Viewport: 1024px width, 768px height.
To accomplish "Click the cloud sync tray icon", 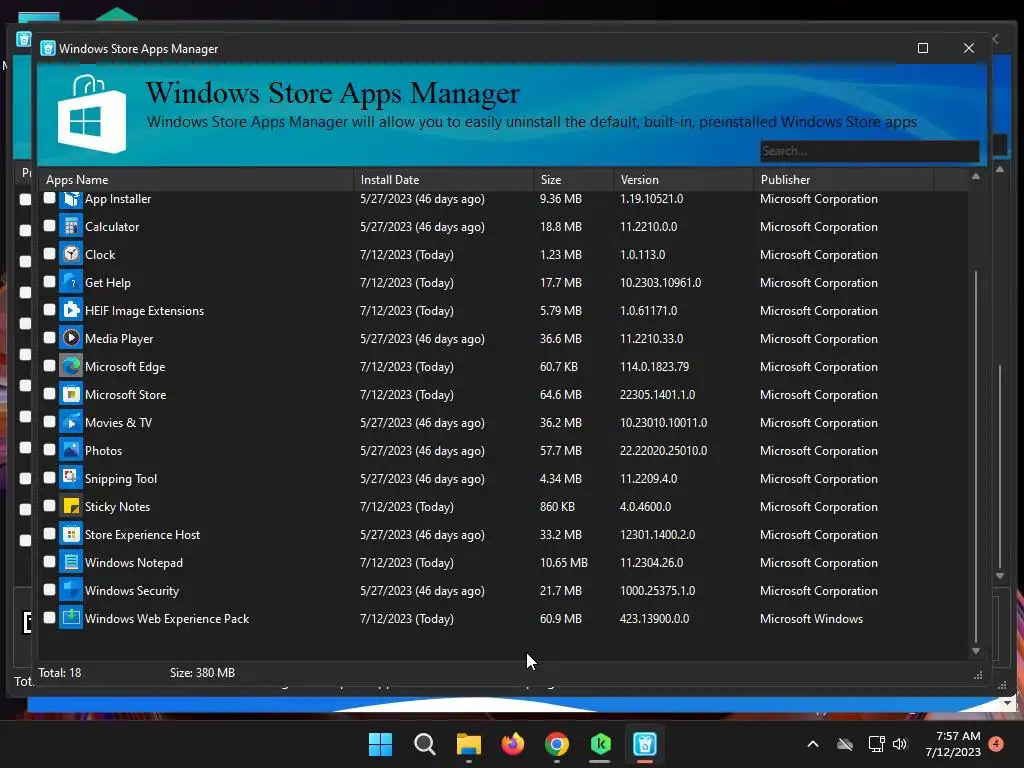I will coord(845,744).
